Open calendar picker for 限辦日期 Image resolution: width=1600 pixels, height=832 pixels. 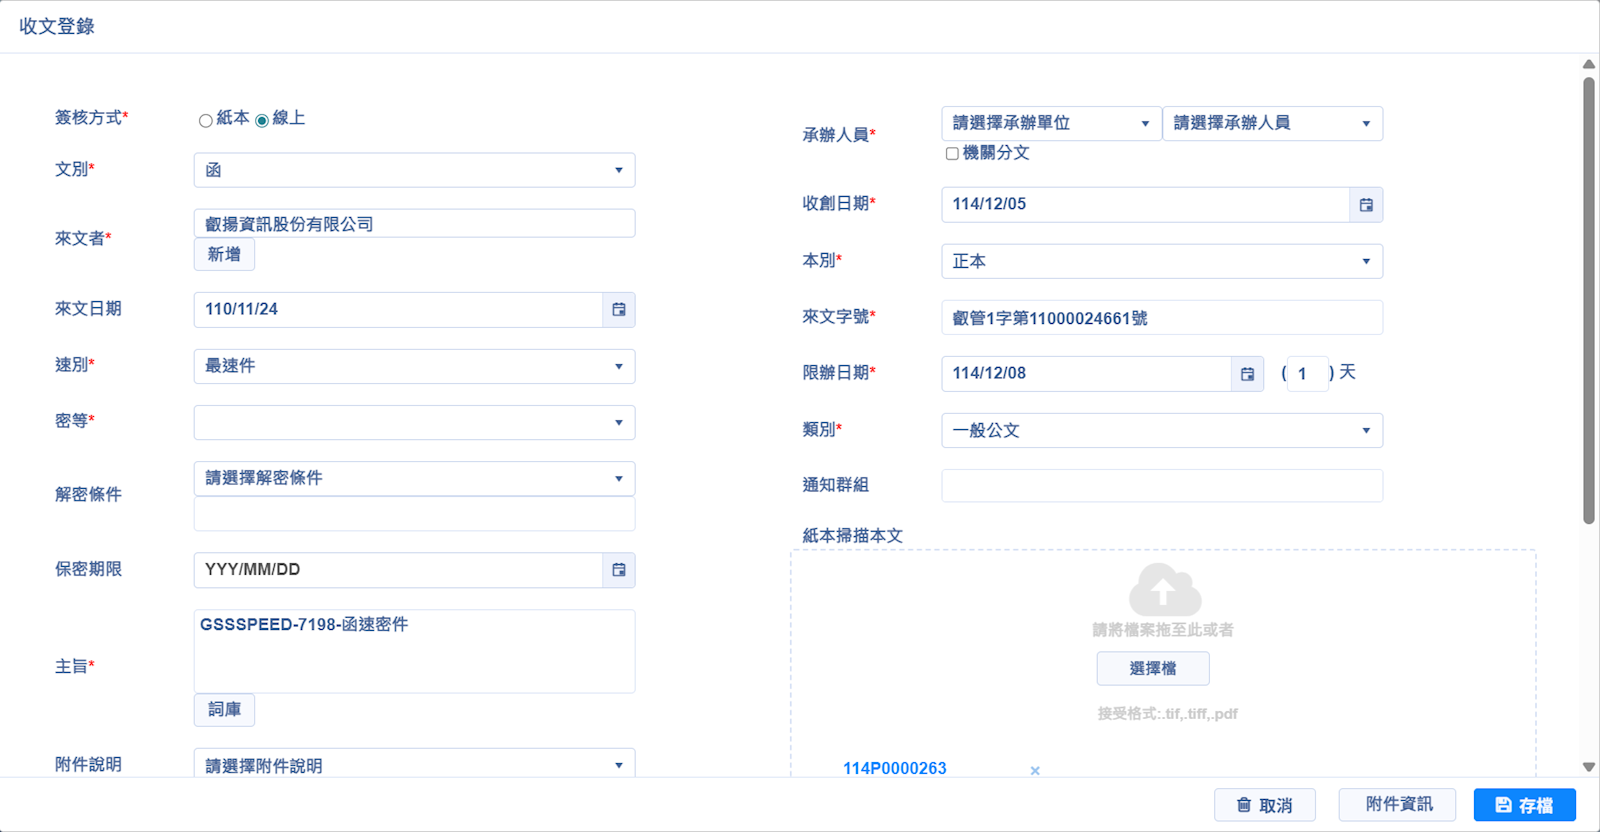[1247, 374]
